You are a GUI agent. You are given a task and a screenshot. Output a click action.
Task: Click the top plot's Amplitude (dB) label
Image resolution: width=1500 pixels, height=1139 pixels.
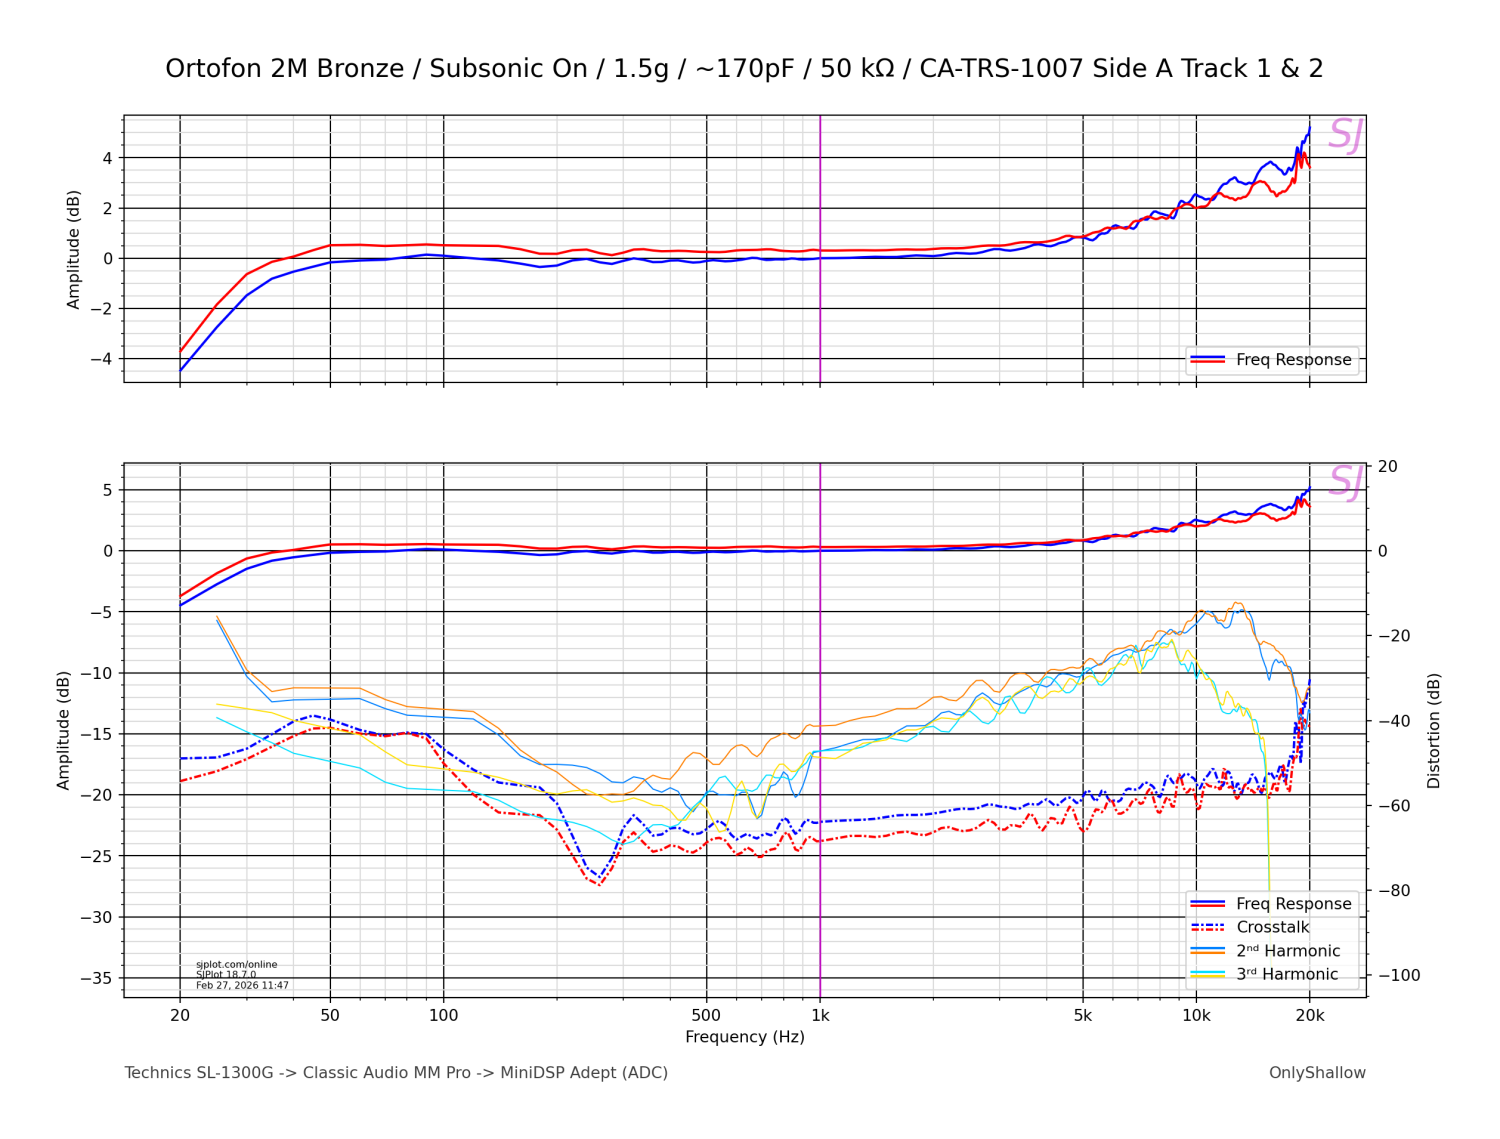pos(73,249)
